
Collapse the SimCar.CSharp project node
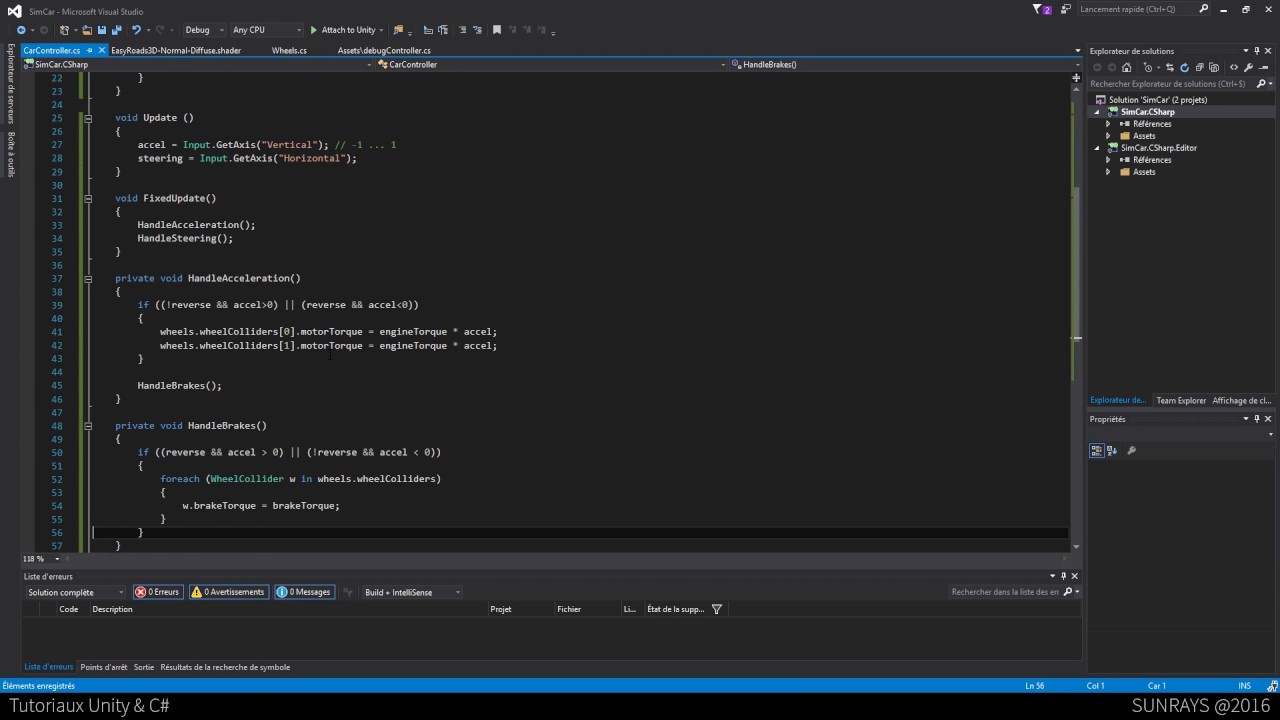click(x=1097, y=112)
